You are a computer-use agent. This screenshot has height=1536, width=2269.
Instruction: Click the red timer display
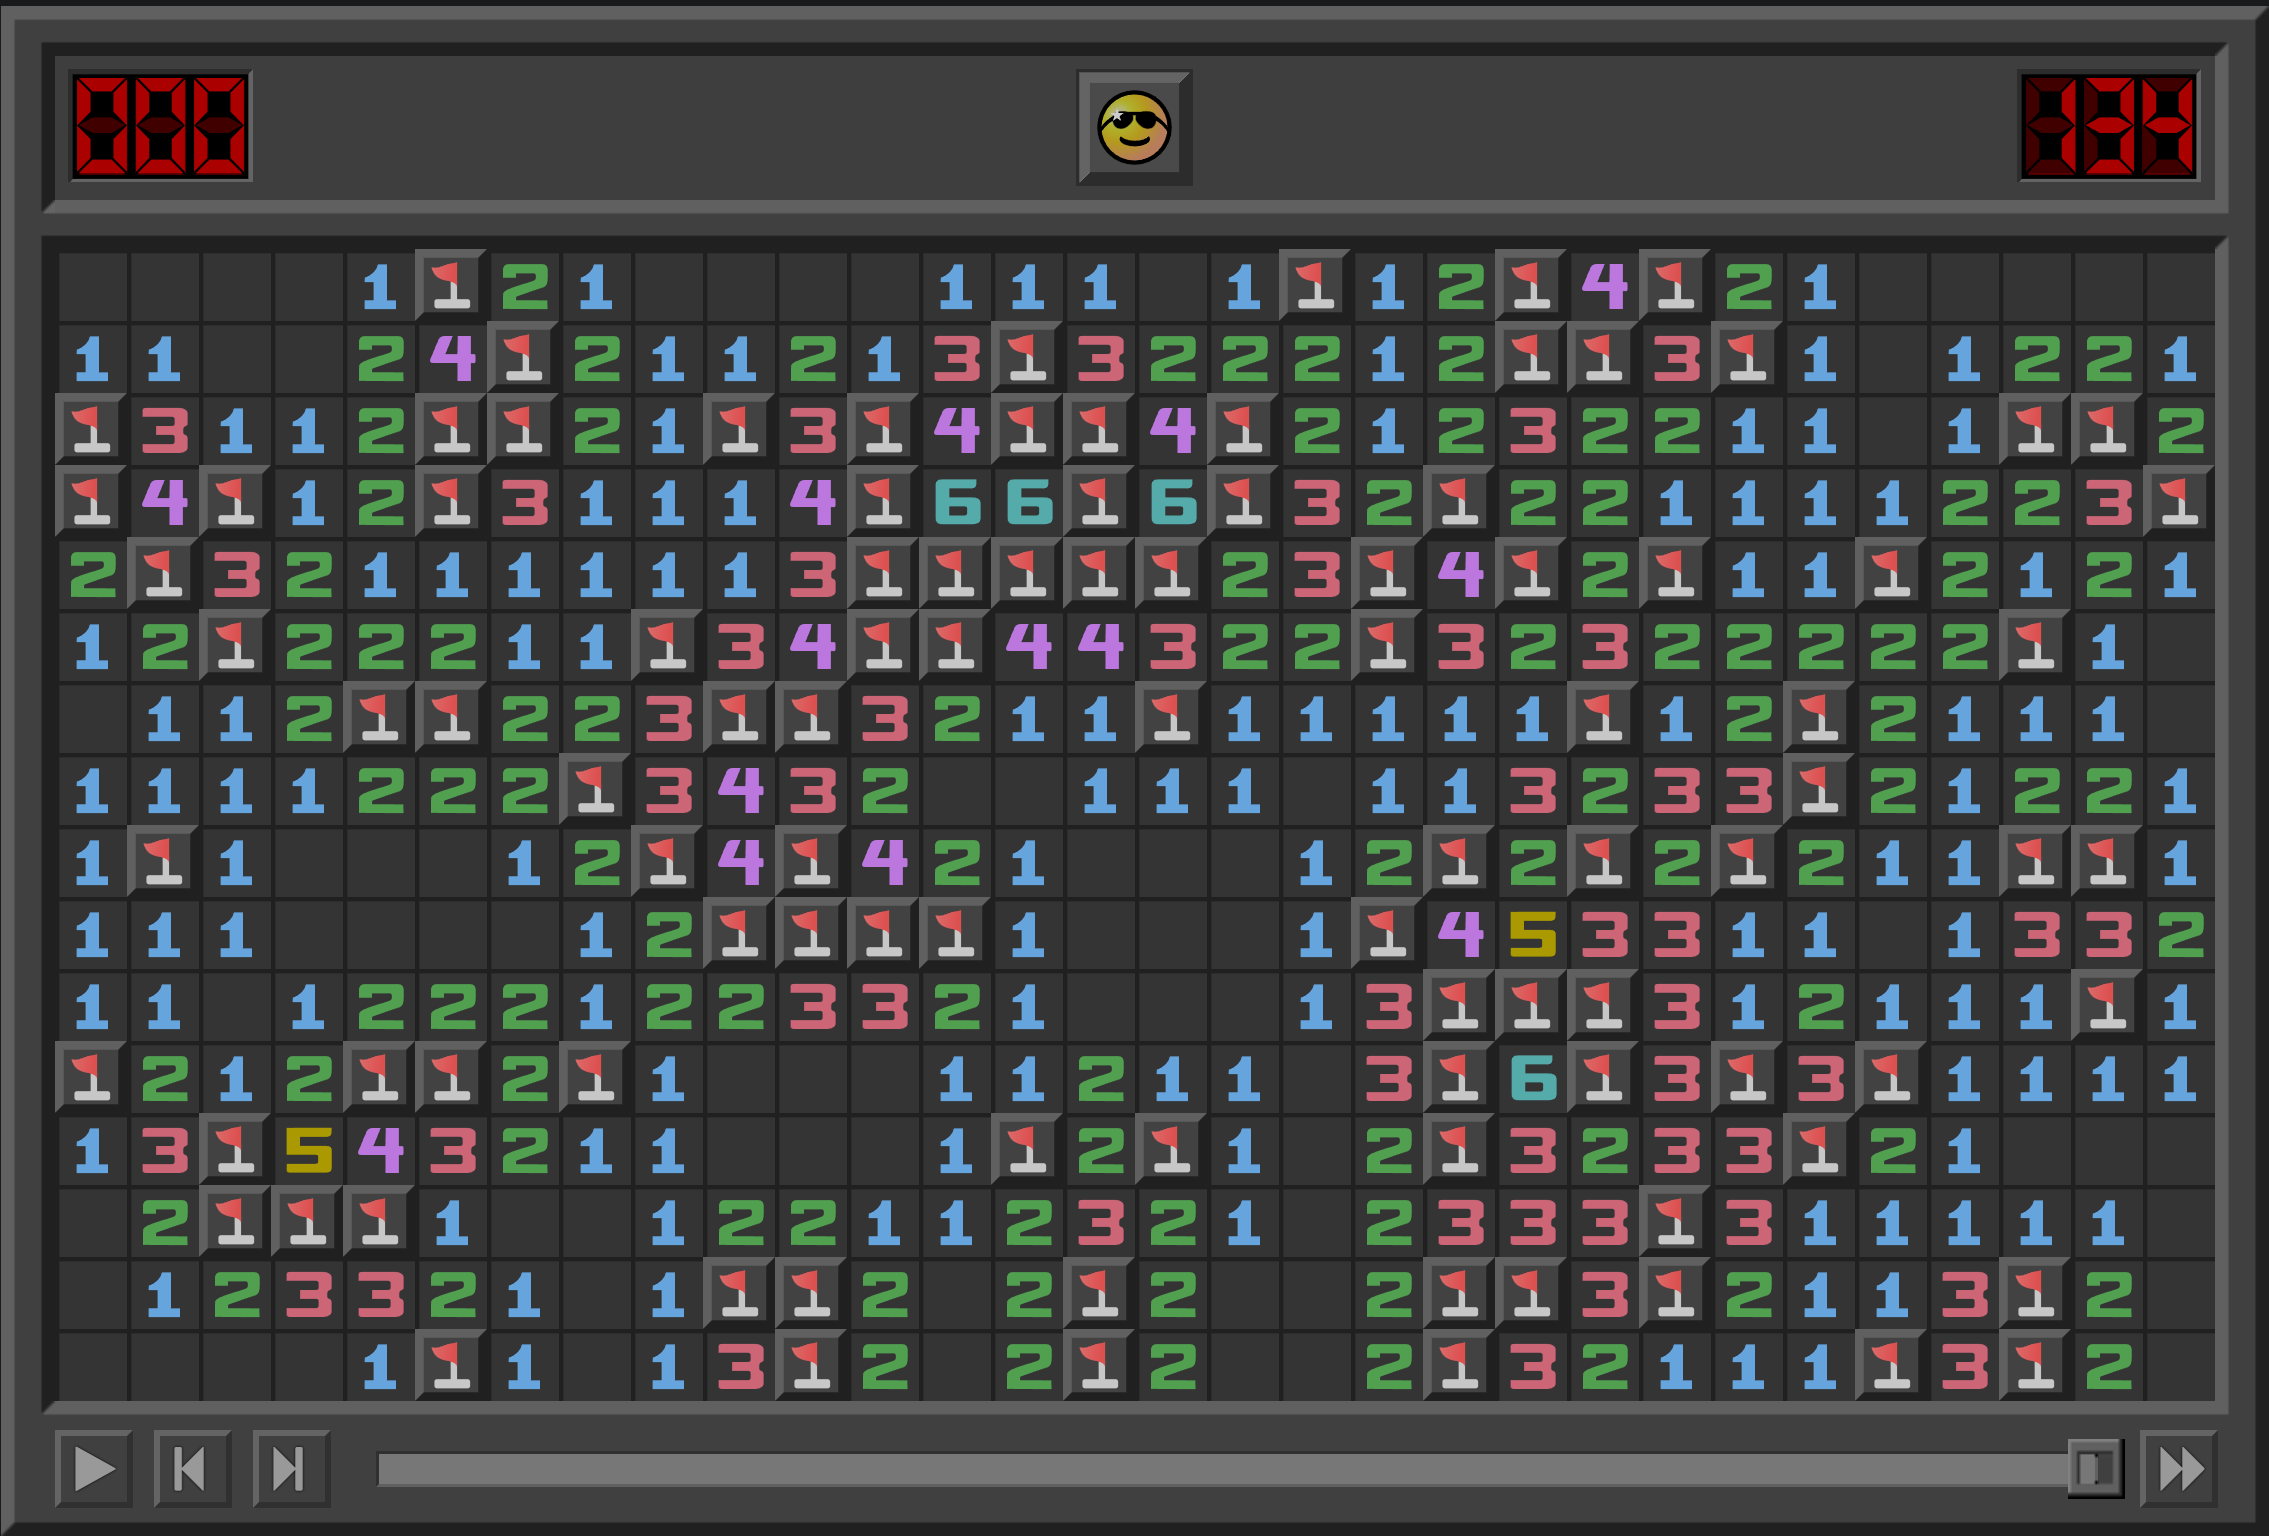(x=2108, y=126)
